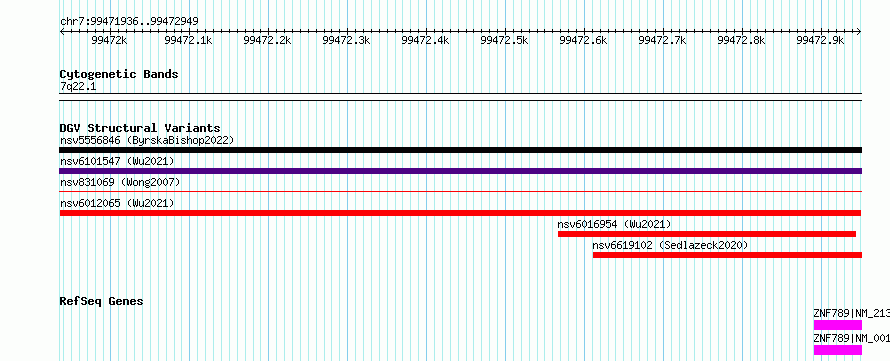Image resolution: width=890 pixels, height=361 pixels.
Task: Click the Cytogenetic Bands track title
Action: click(x=119, y=74)
